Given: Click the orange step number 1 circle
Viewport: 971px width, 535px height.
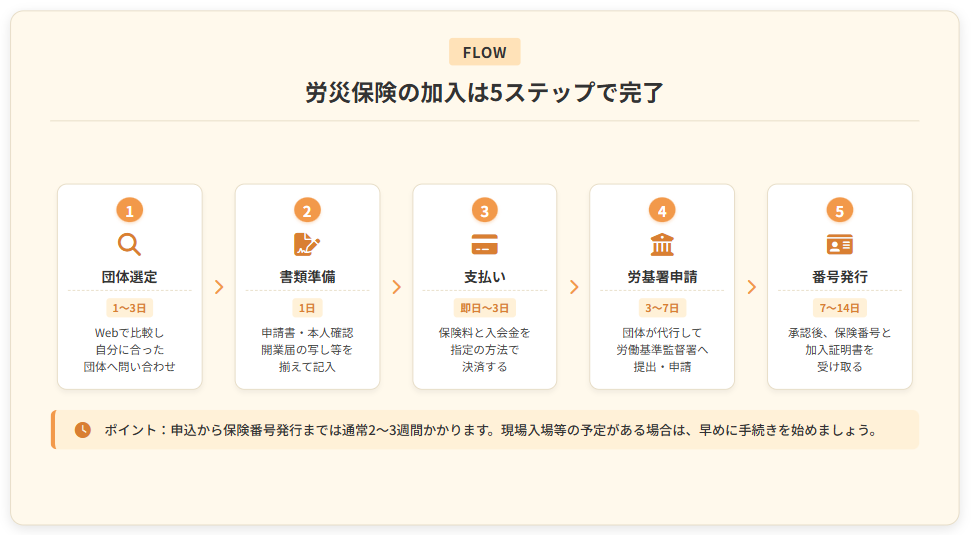Looking at the screenshot, I should 130,210.
